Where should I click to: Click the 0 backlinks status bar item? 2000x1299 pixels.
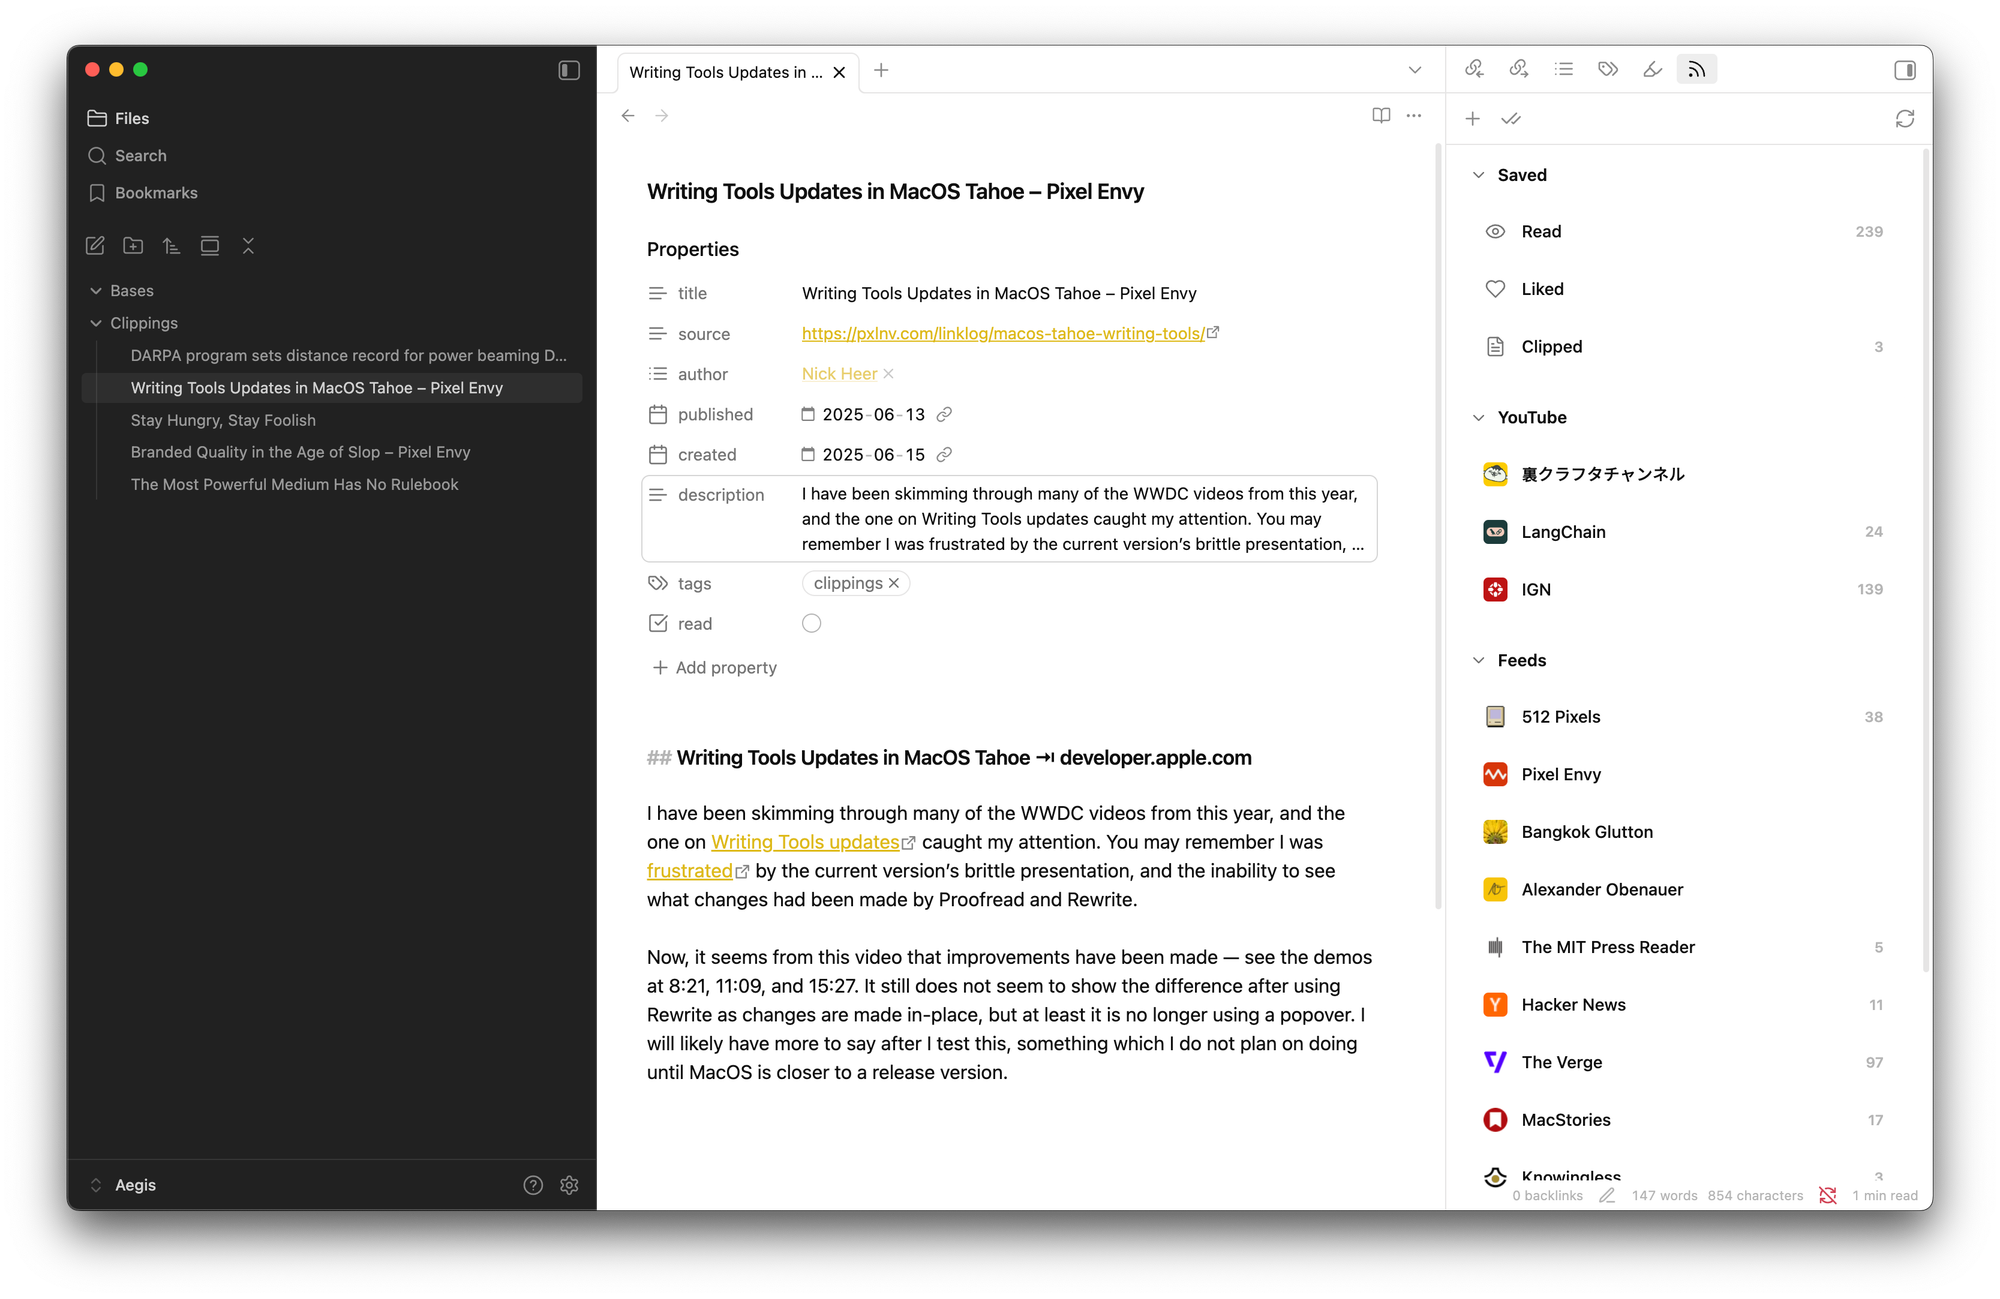pyautogui.click(x=1547, y=1196)
